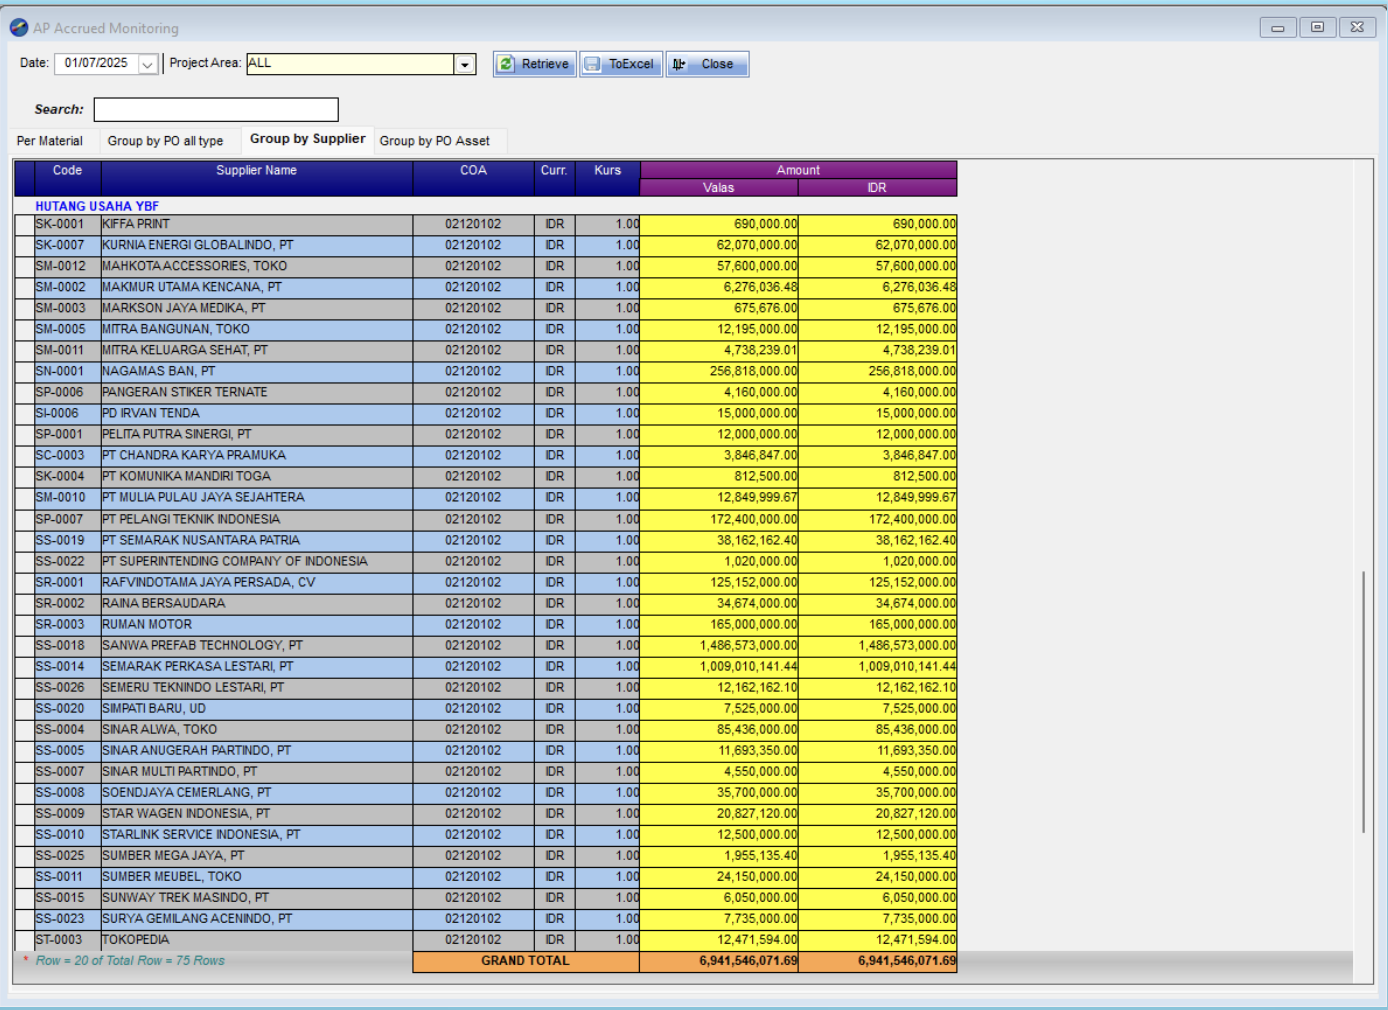Image resolution: width=1388 pixels, height=1010 pixels.
Task: Click SEMERU TEKNINDO LESTARI, PT name
Action: click(193, 687)
